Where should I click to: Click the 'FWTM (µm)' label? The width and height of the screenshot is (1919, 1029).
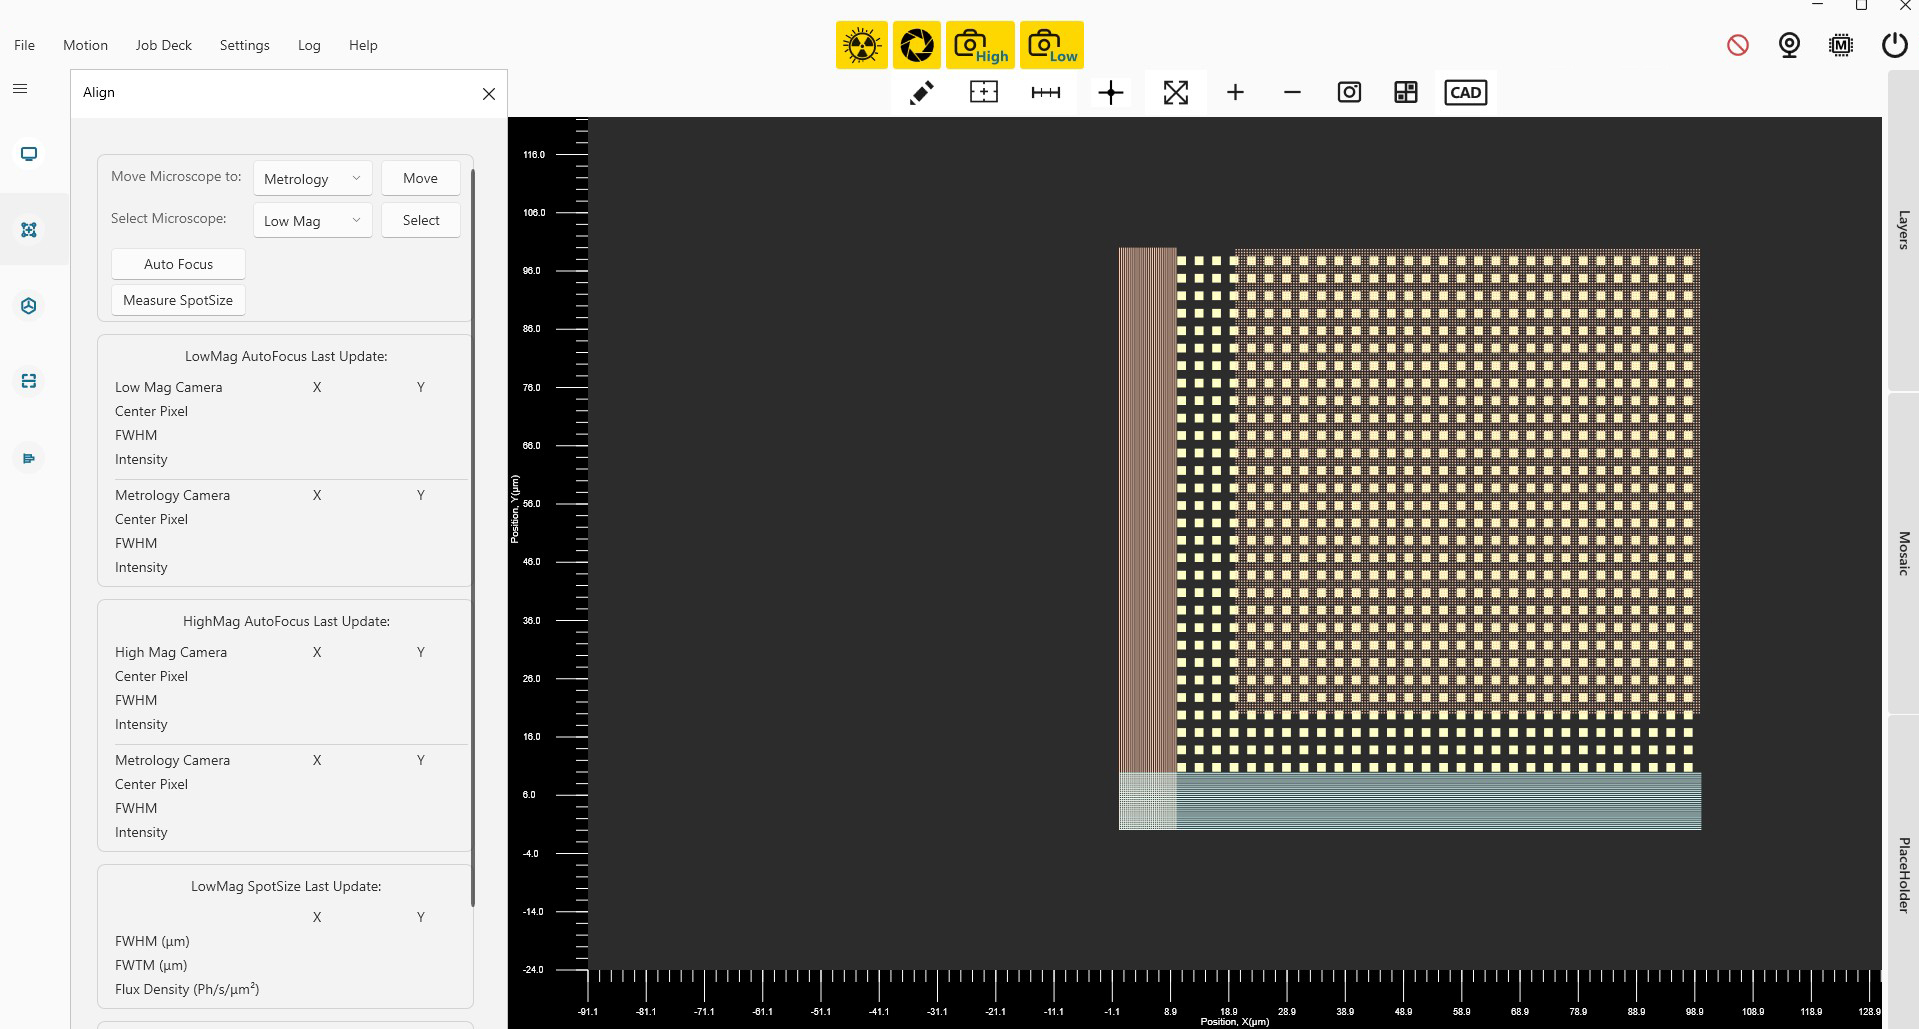click(x=151, y=965)
